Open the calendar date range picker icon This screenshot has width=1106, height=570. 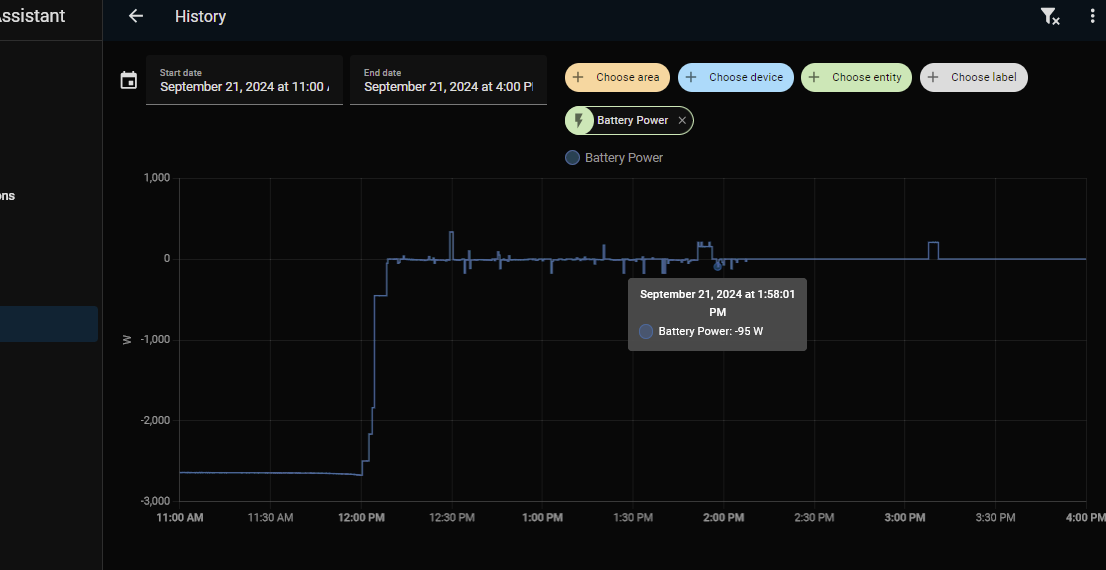point(128,80)
